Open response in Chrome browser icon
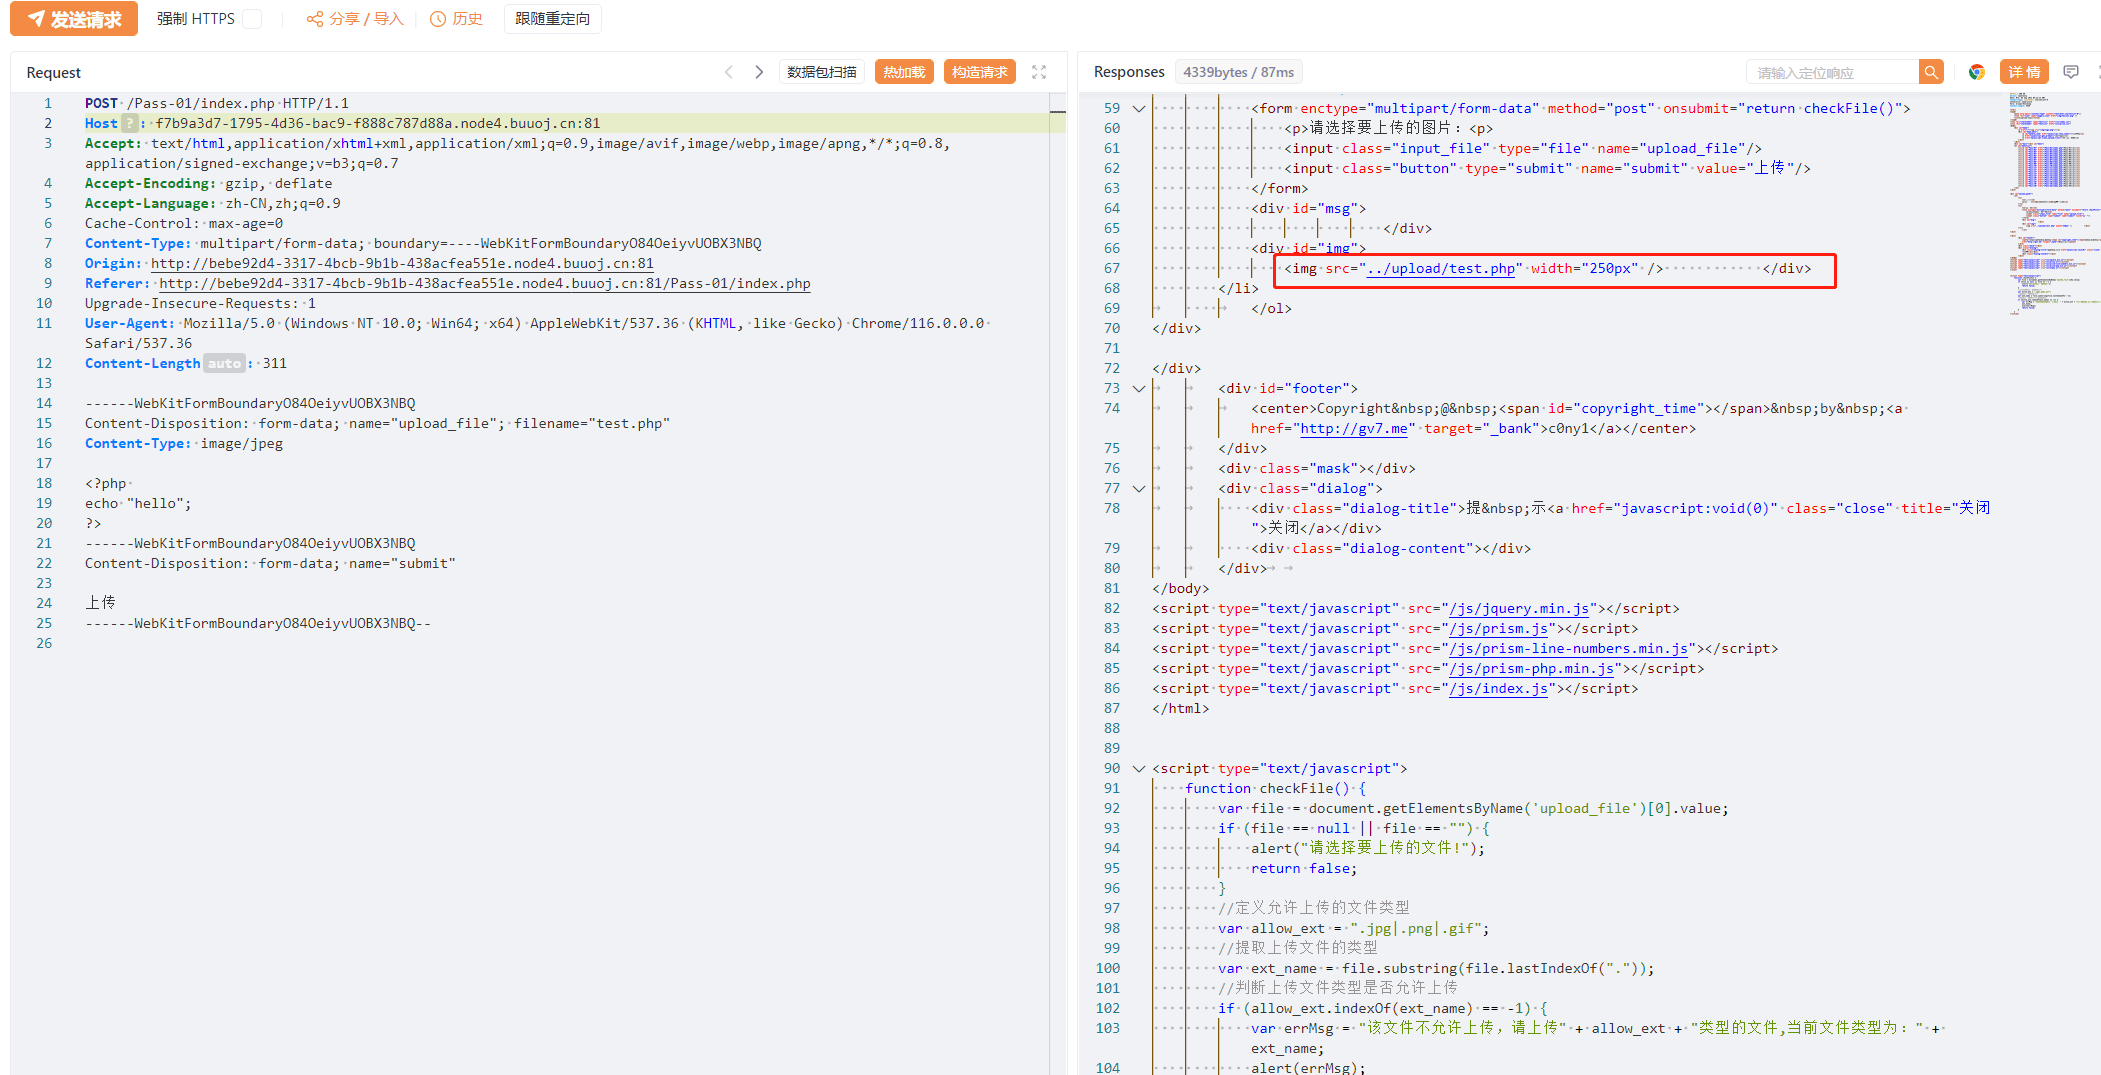 point(1976,72)
